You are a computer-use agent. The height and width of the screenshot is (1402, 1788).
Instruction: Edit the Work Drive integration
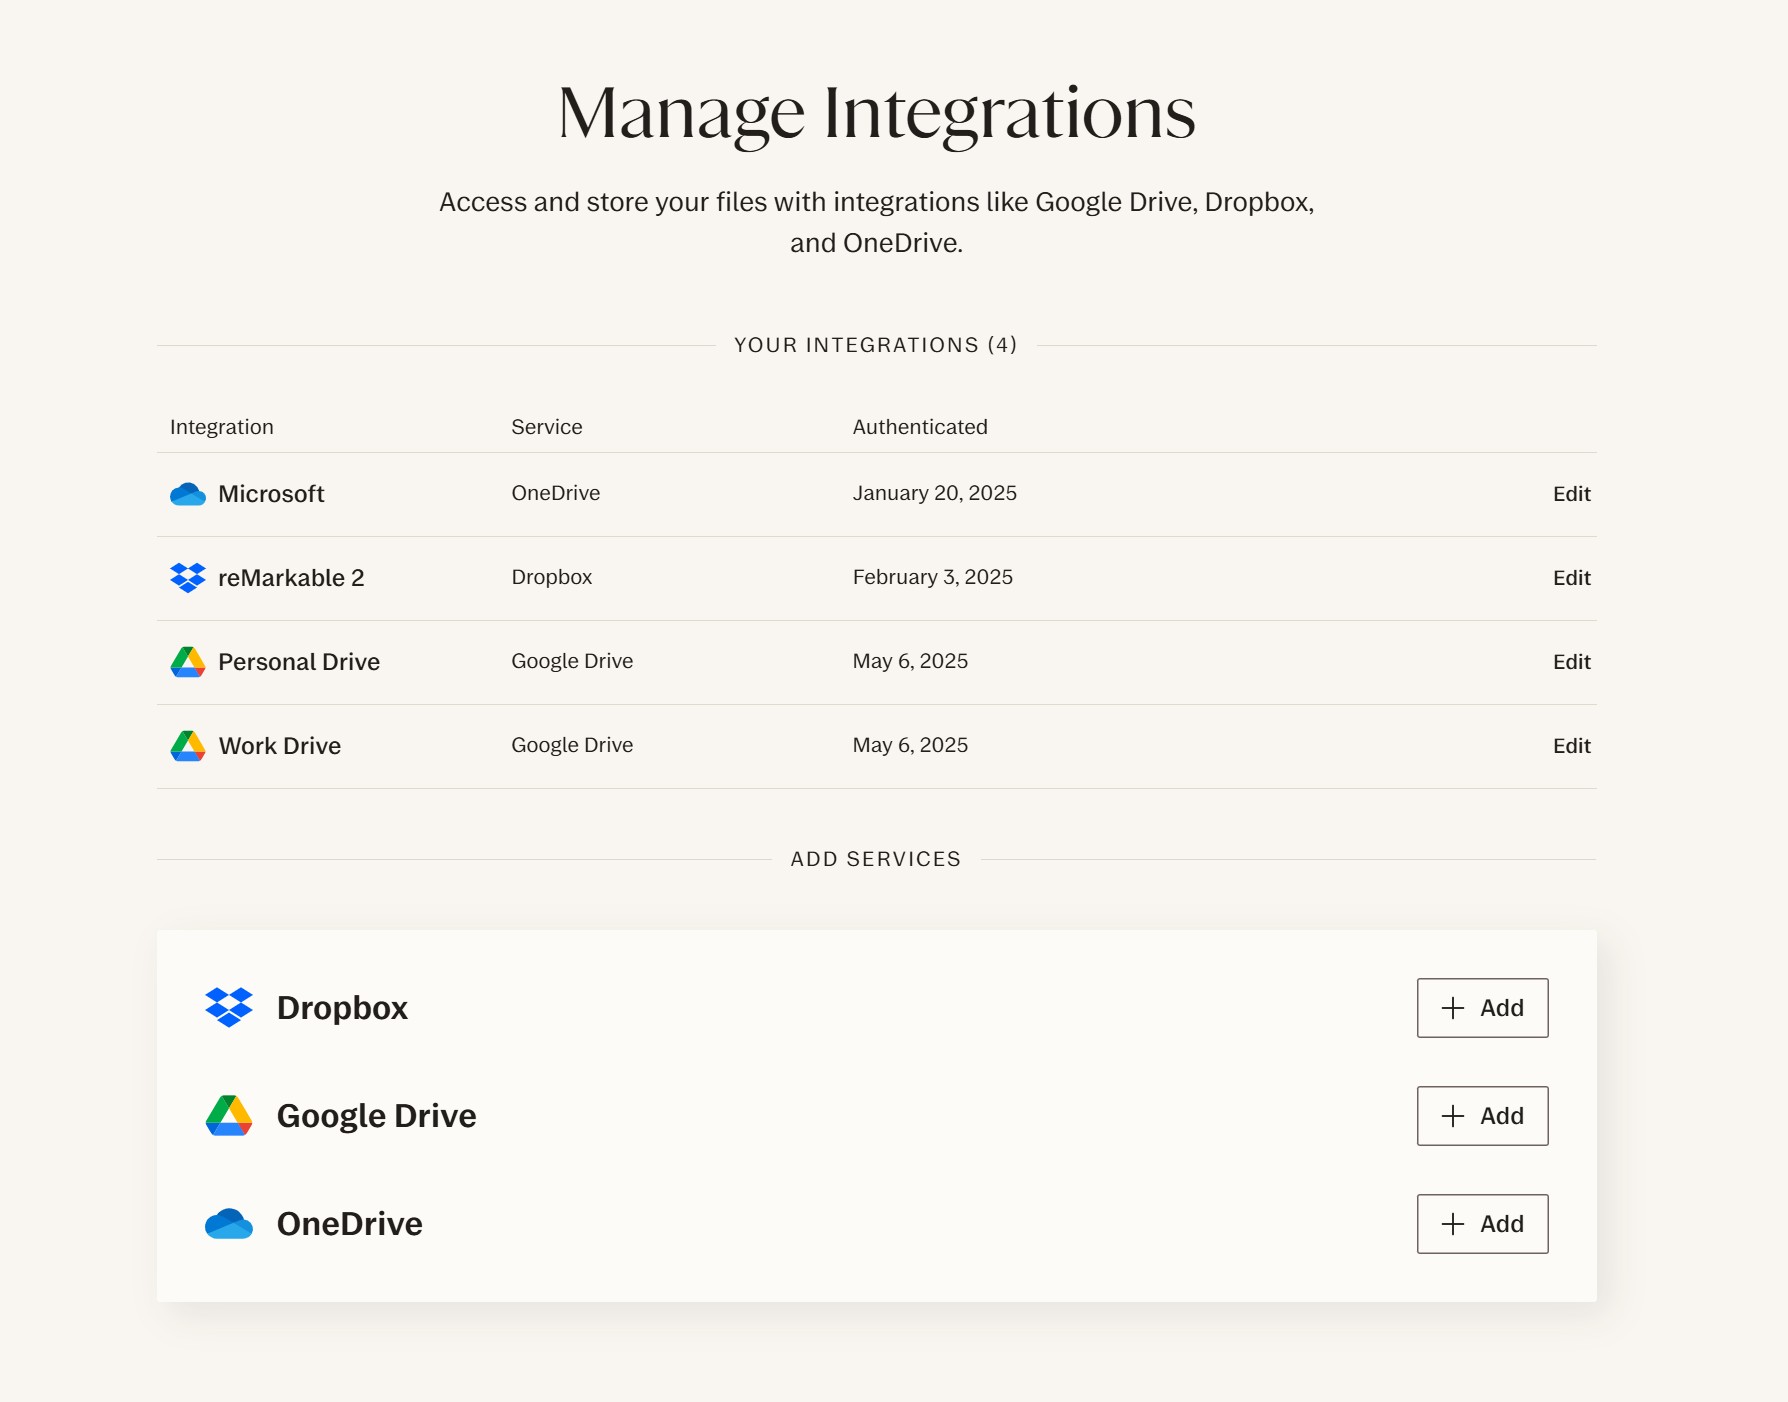pos(1571,746)
